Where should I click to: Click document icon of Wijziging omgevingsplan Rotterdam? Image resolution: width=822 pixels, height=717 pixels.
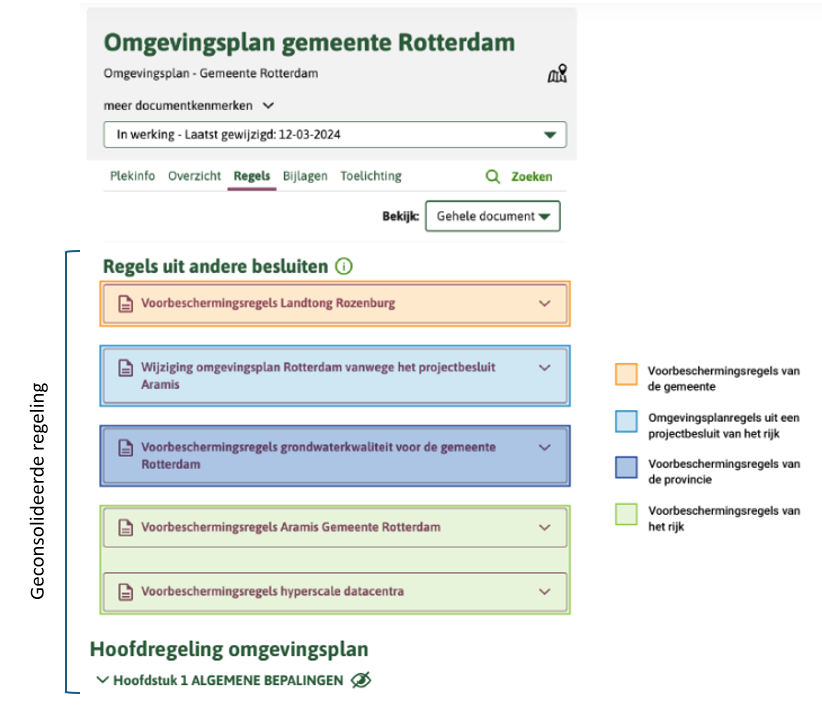(126, 367)
